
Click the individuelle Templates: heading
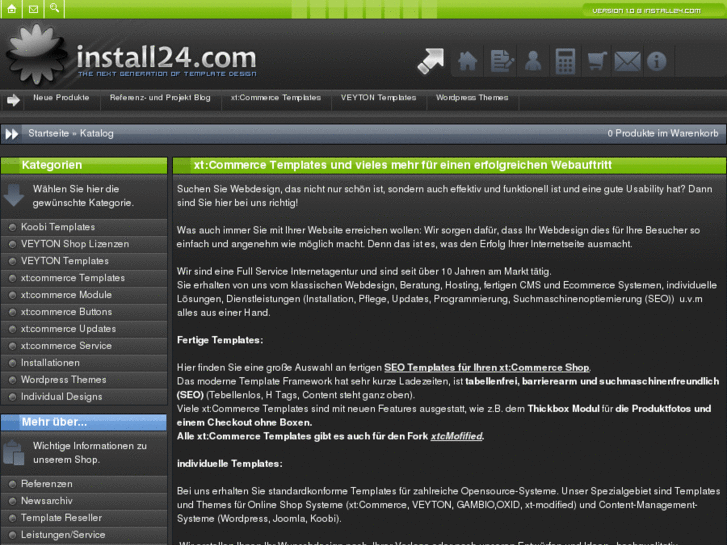[230, 463]
